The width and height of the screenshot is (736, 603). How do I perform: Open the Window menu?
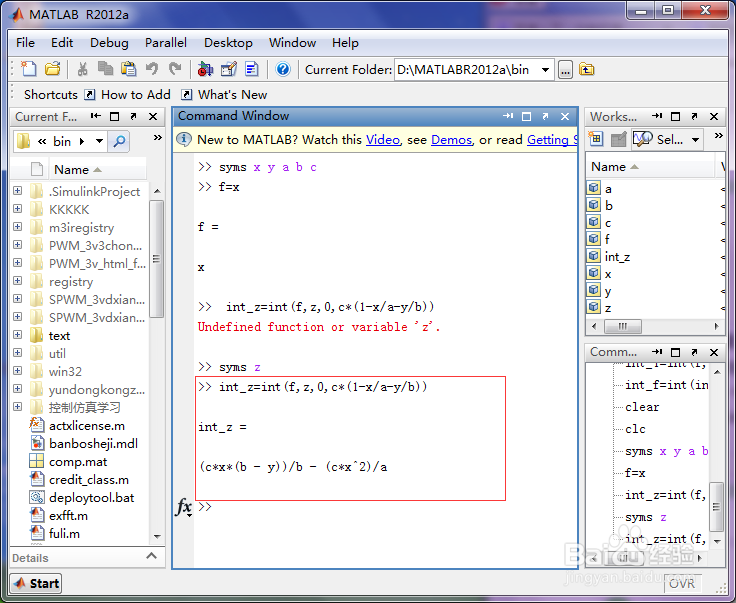(292, 43)
